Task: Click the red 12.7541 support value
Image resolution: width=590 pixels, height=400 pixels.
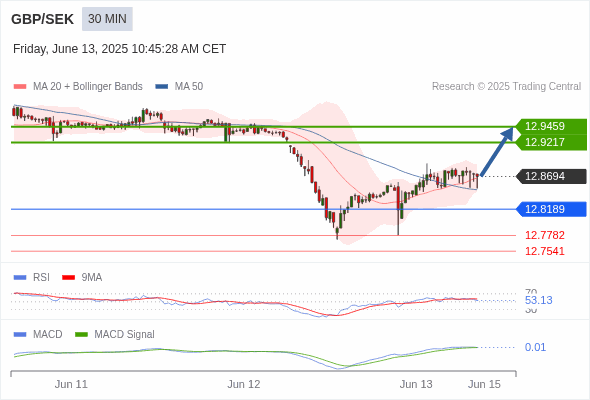Action: coord(544,251)
